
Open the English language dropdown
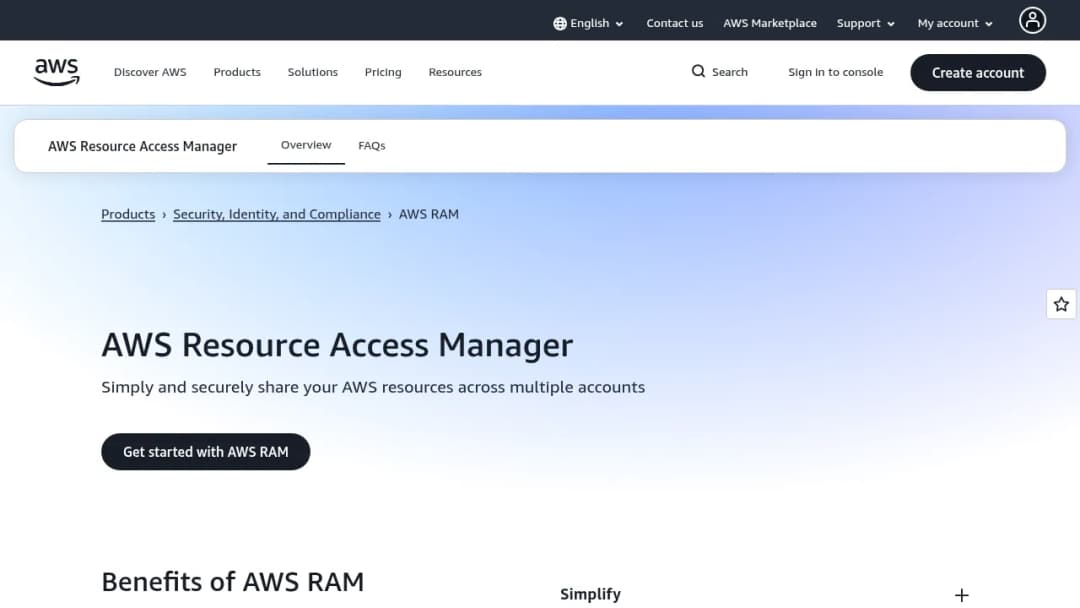588,23
